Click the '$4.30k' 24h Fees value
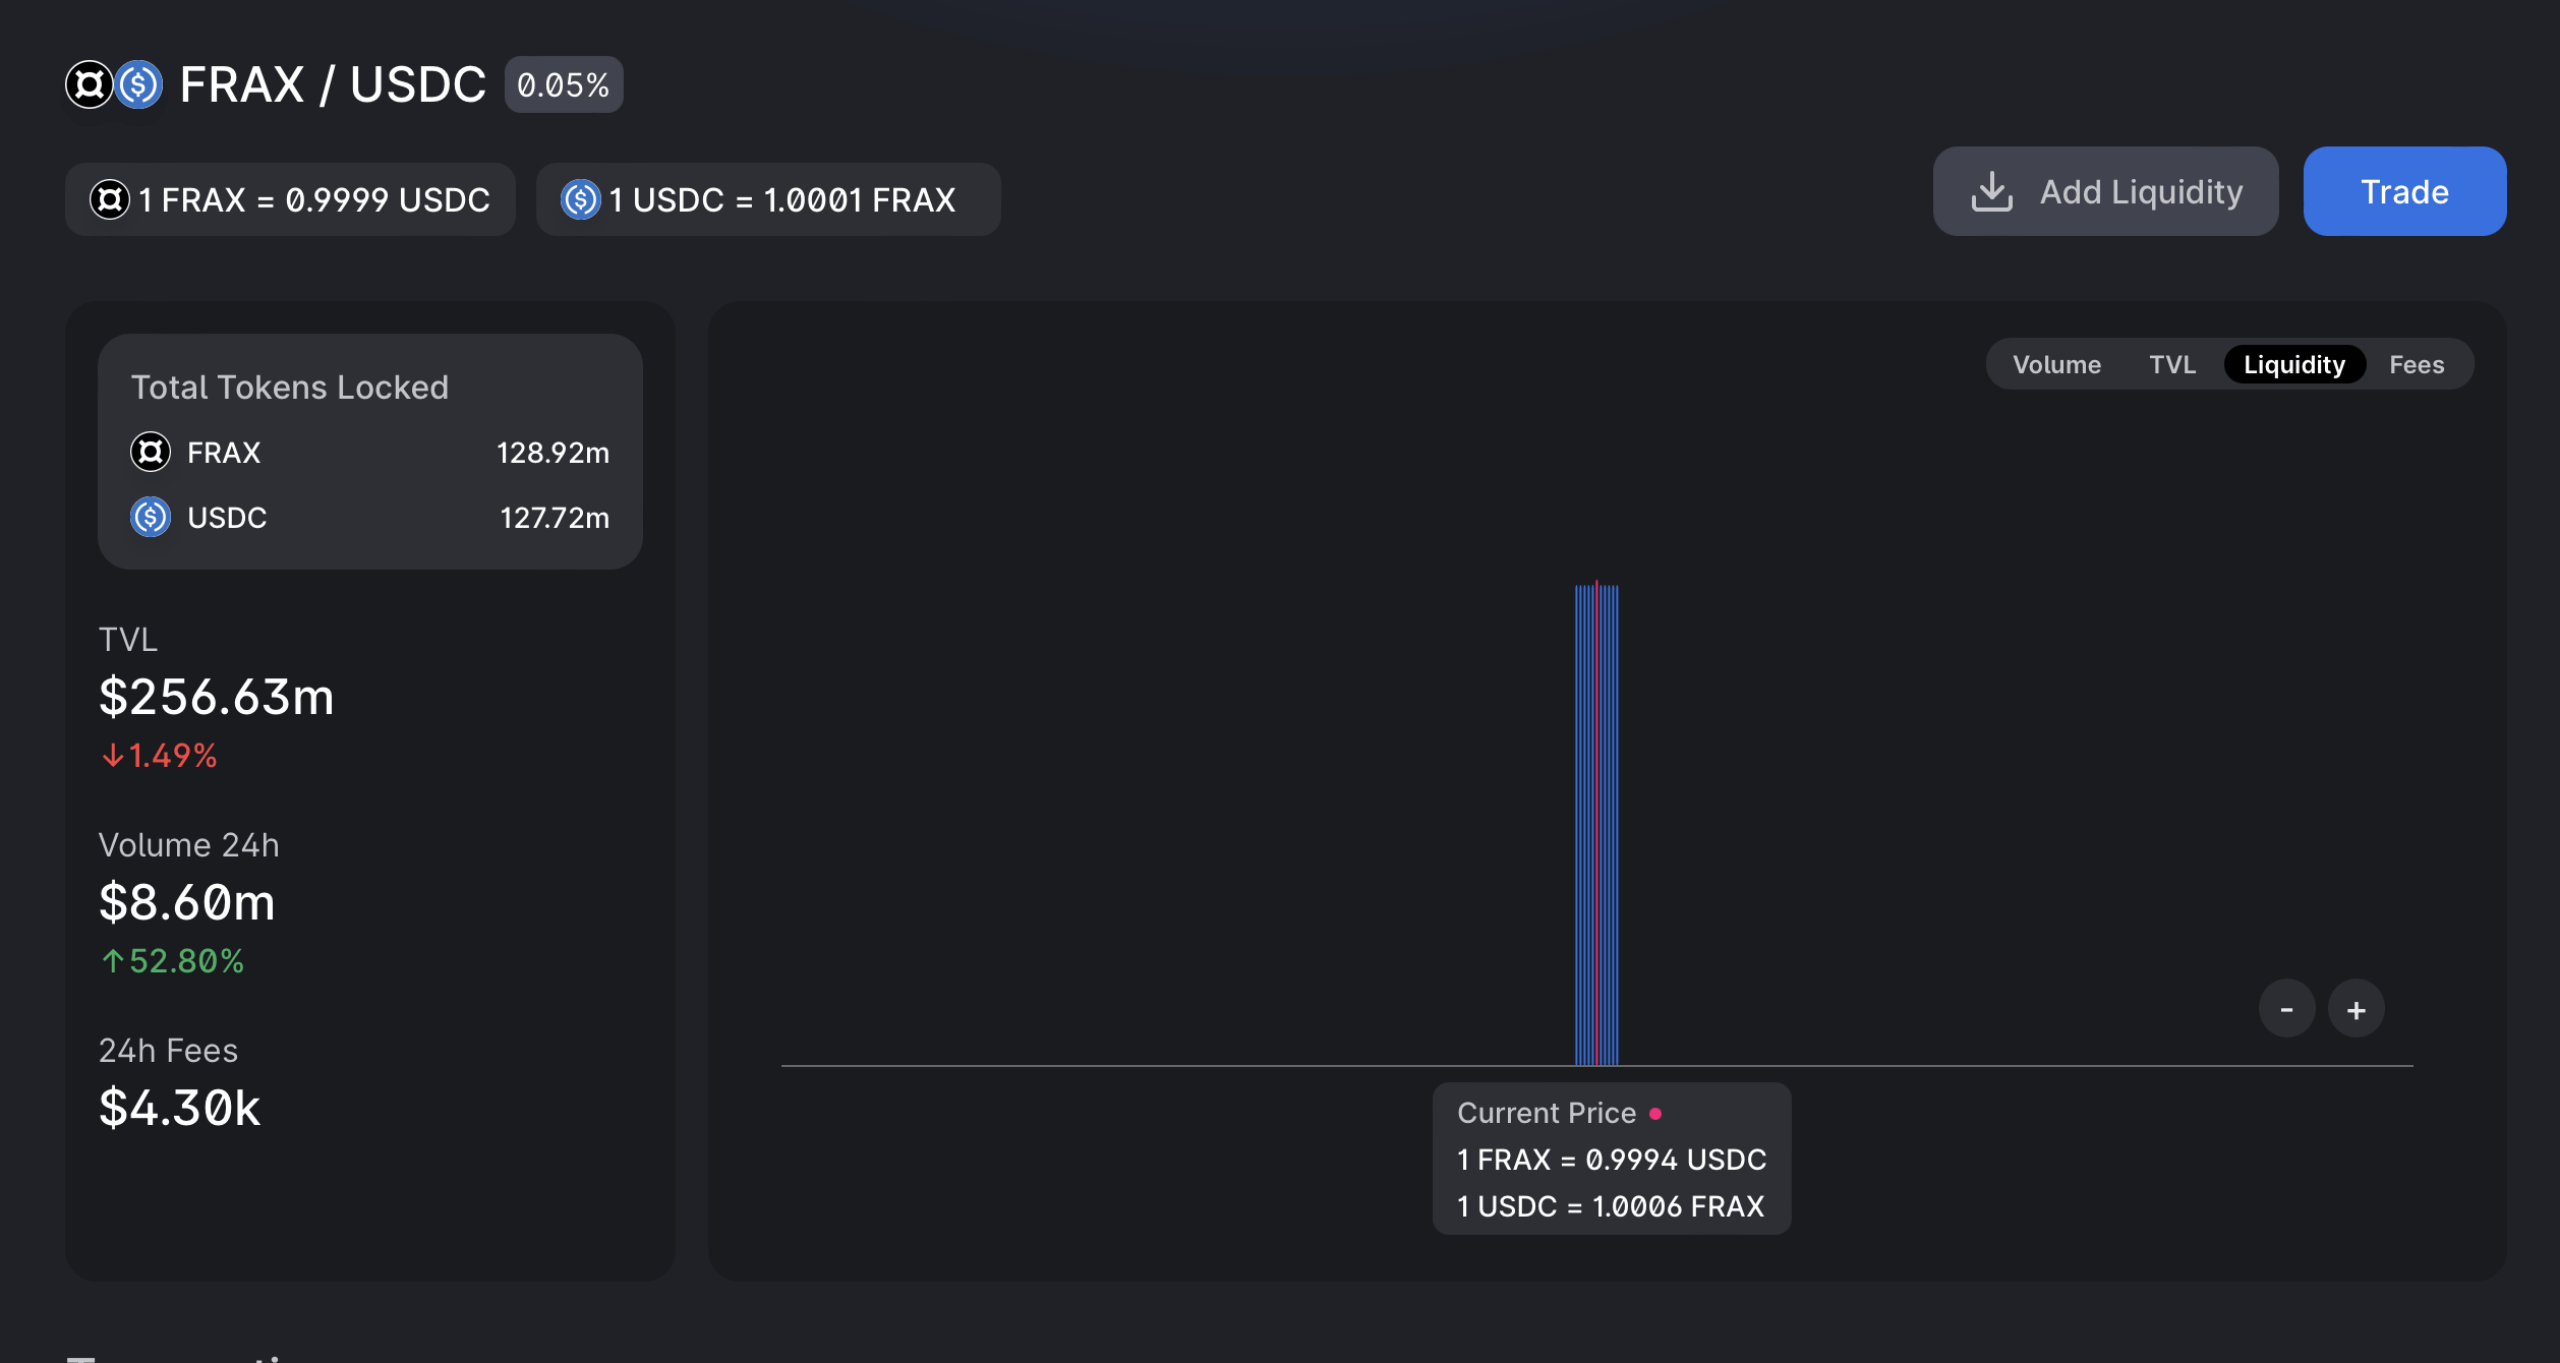 tap(180, 1108)
